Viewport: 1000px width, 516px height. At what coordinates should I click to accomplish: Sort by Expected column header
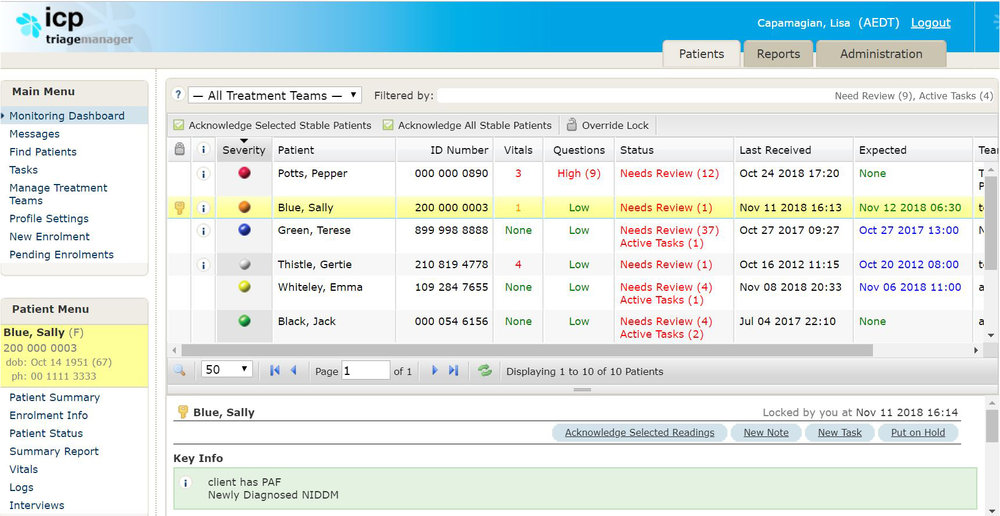[913, 150]
